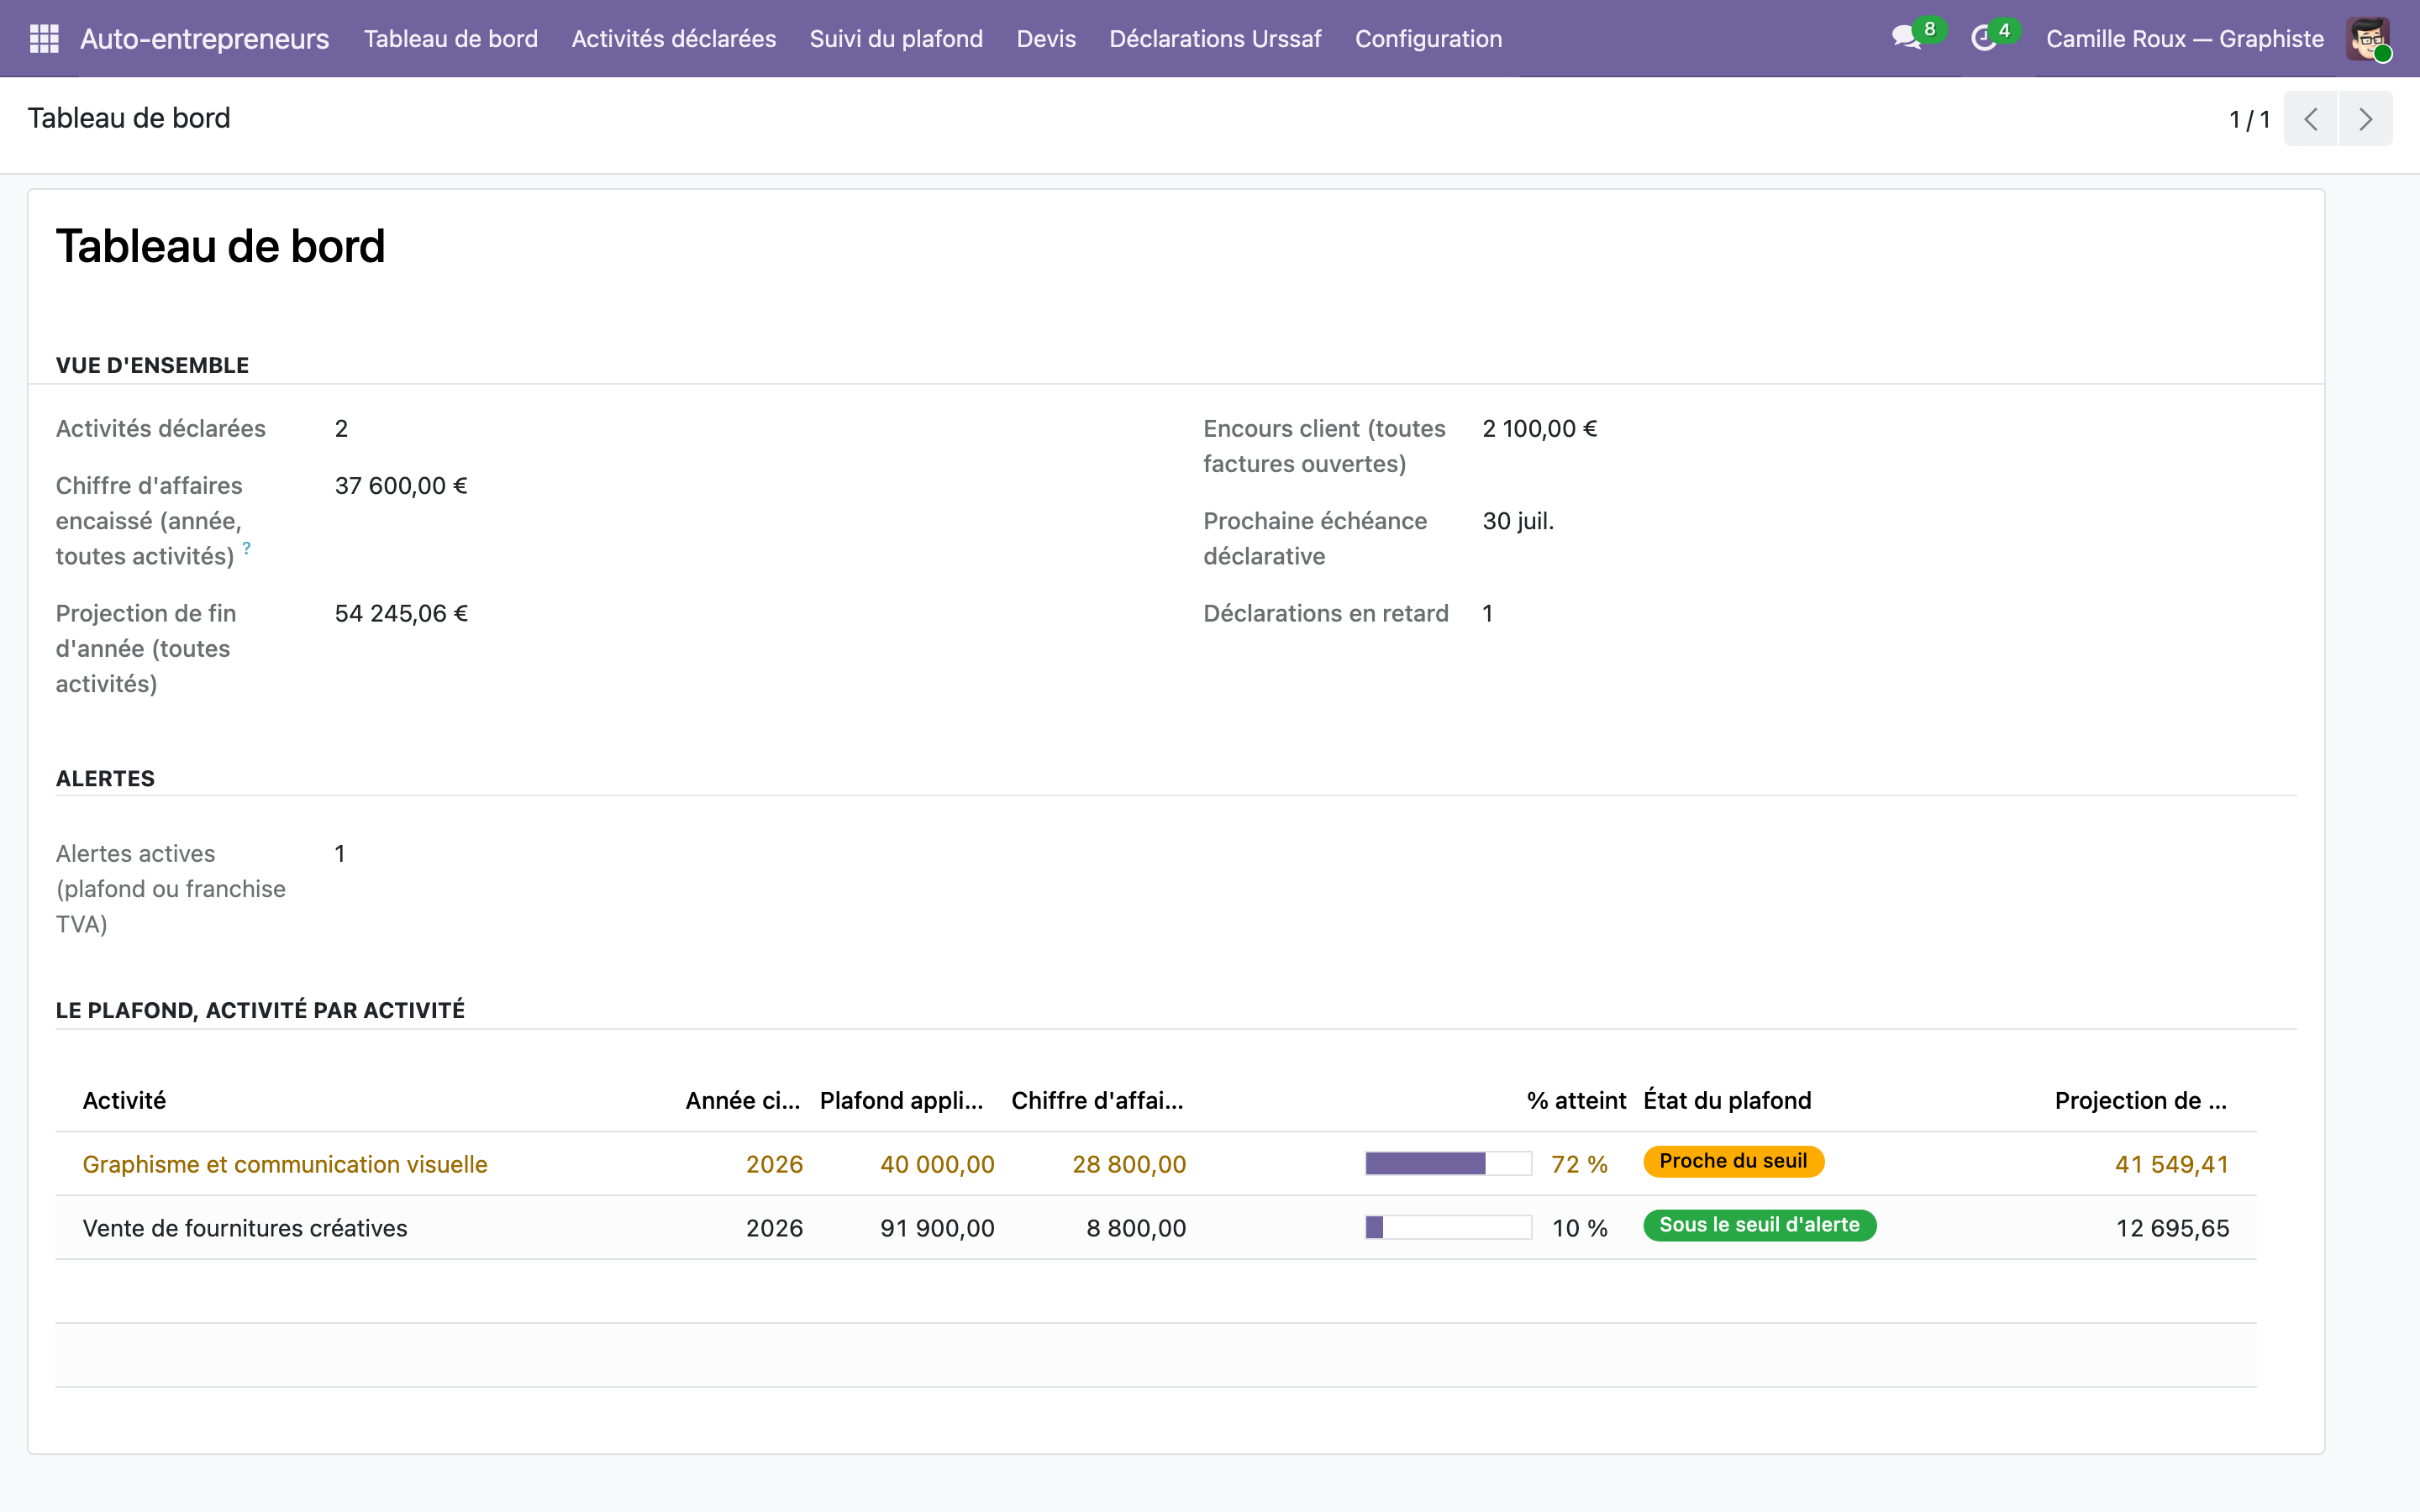Click the 8 800,00 chiffre d'affaires cell
The height and width of the screenshot is (1512, 2420).
pyautogui.click(x=1136, y=1228)
